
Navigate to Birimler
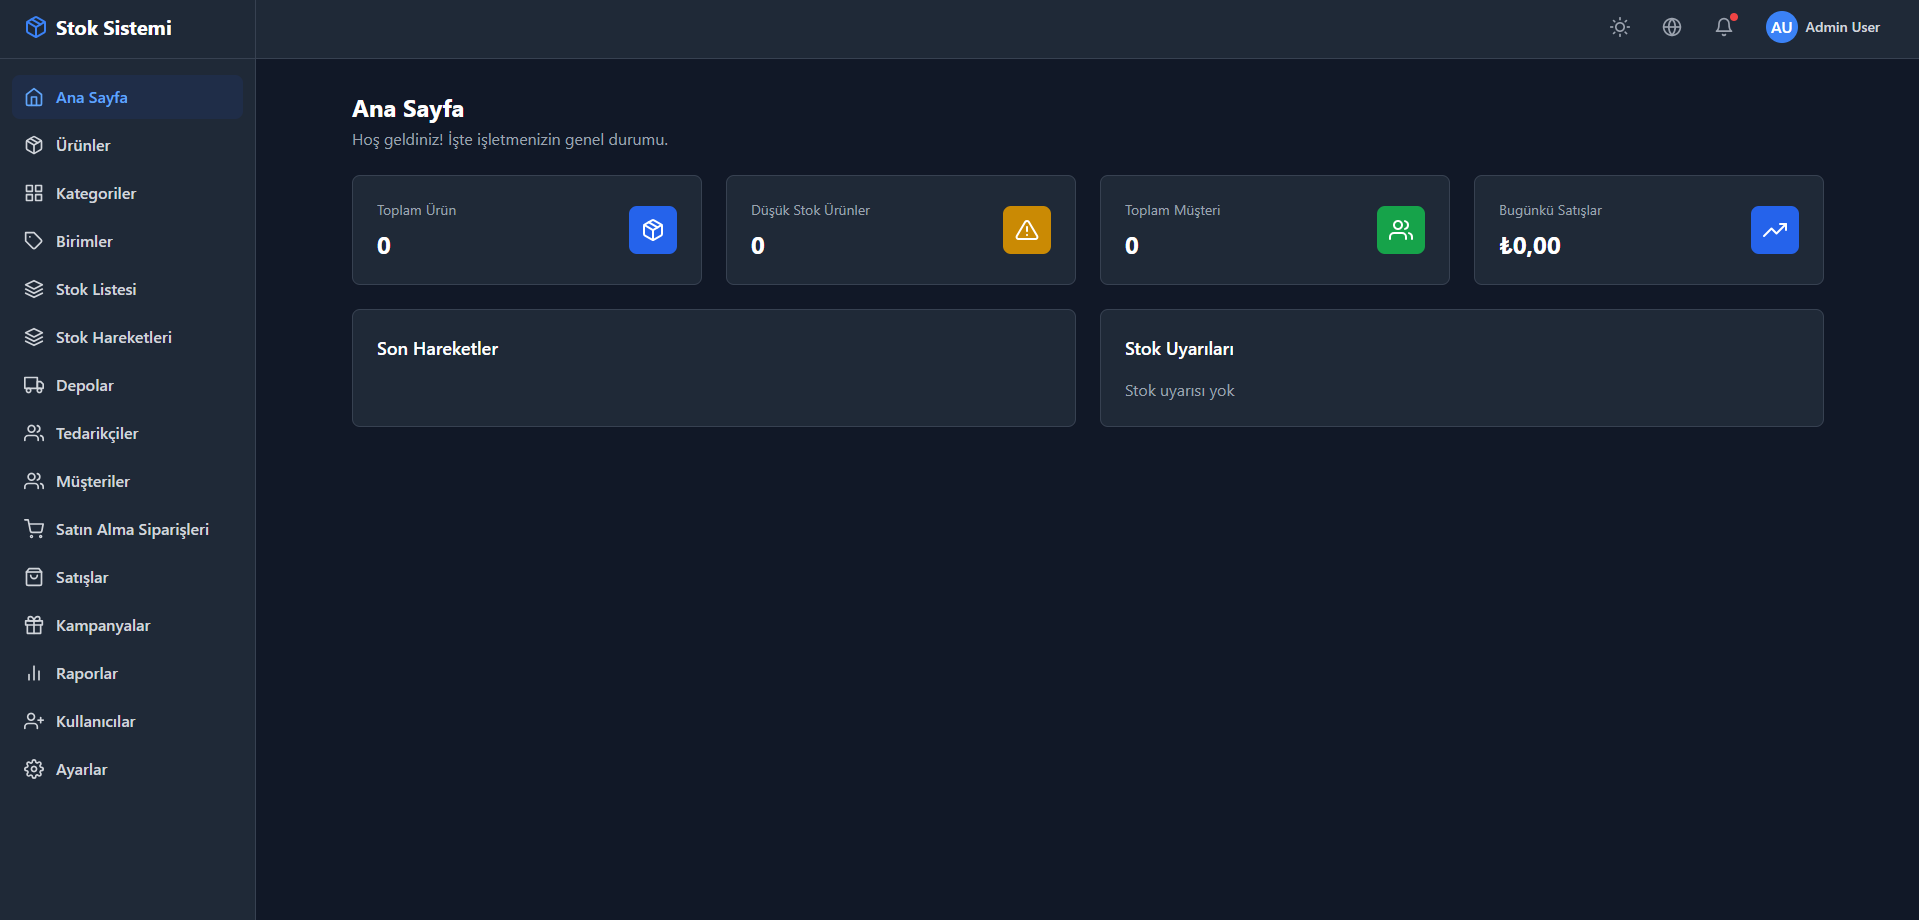tap(127, 241)
